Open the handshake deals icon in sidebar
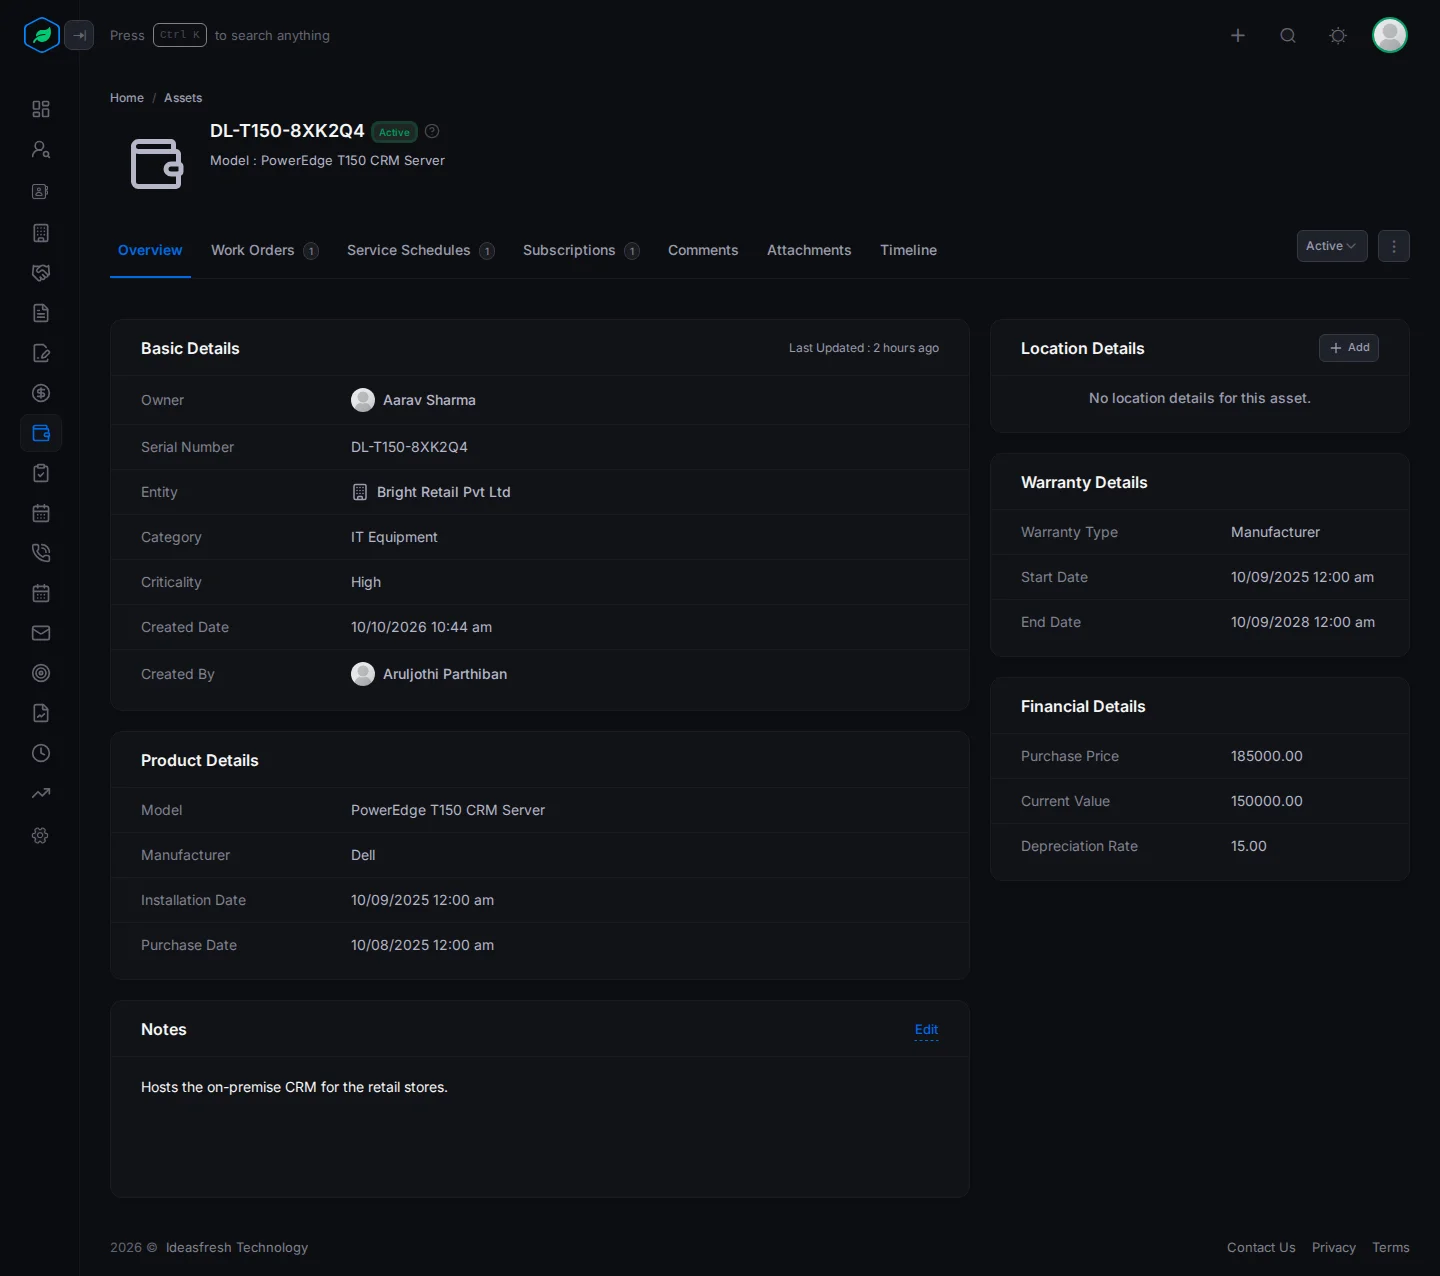 (41, 273)
